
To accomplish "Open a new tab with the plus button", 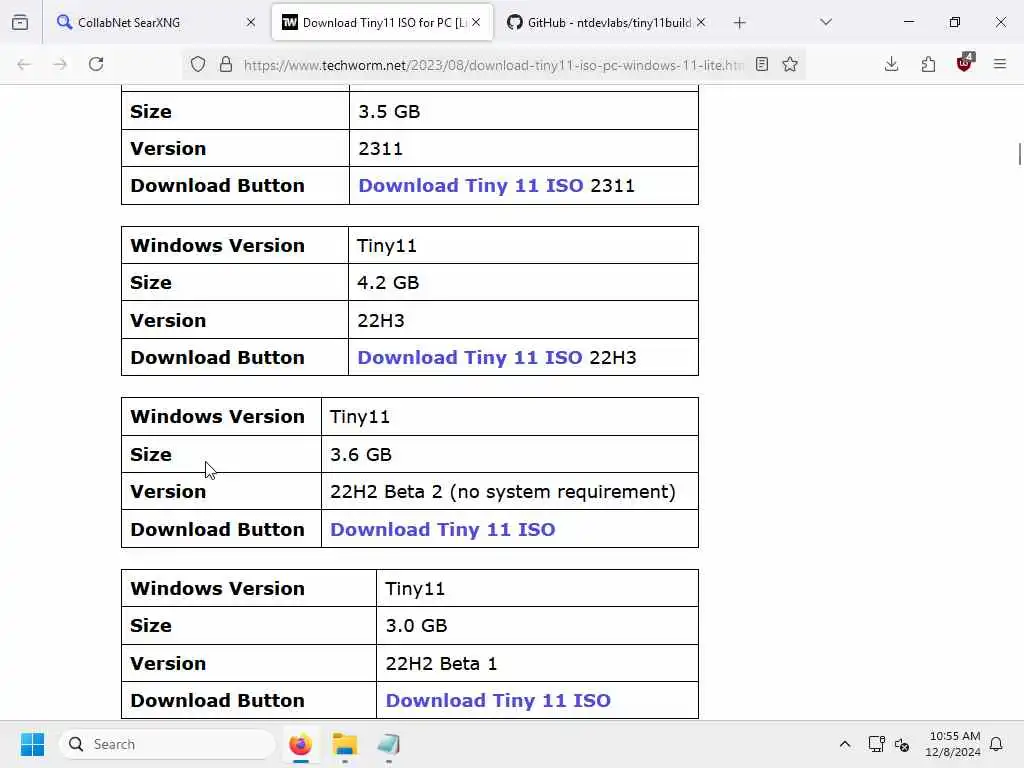I will 739,23.
